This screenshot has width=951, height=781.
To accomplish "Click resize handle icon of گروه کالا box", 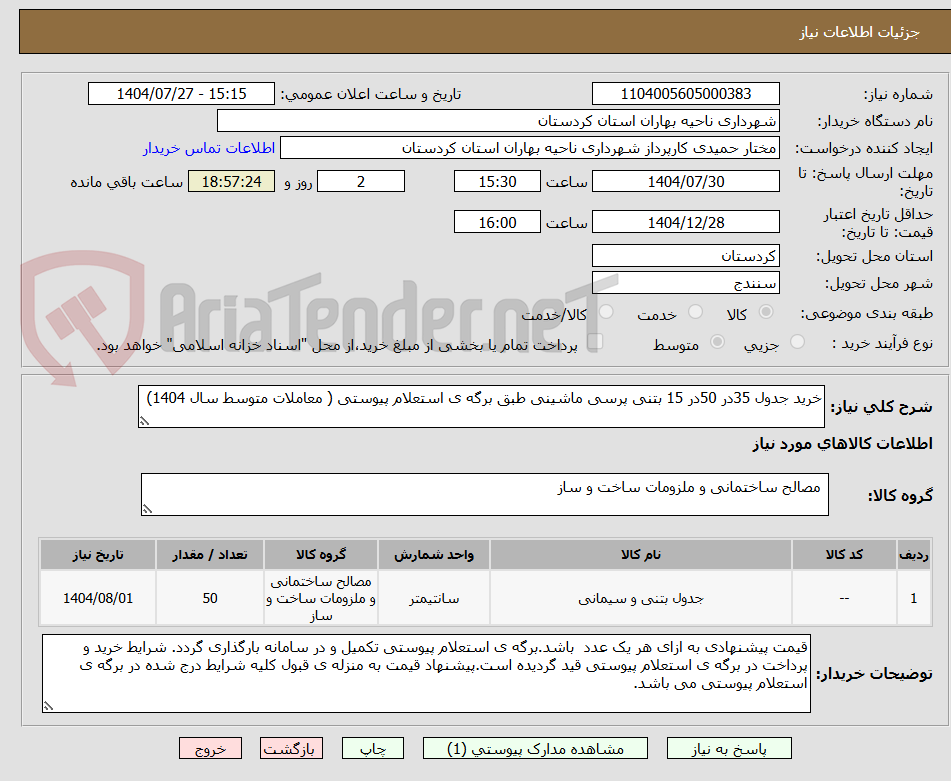I will (x=146, y=509).
